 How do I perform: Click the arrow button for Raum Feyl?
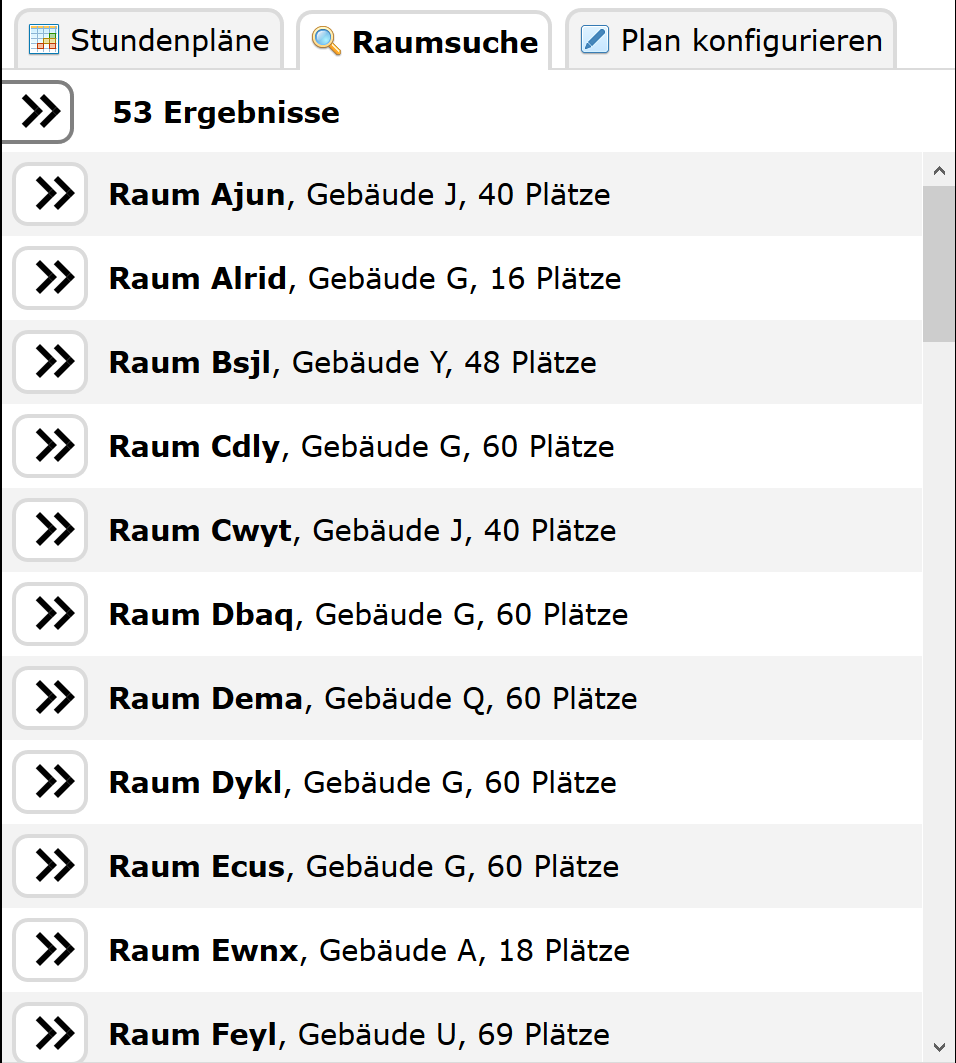(x=49, y=1034)
